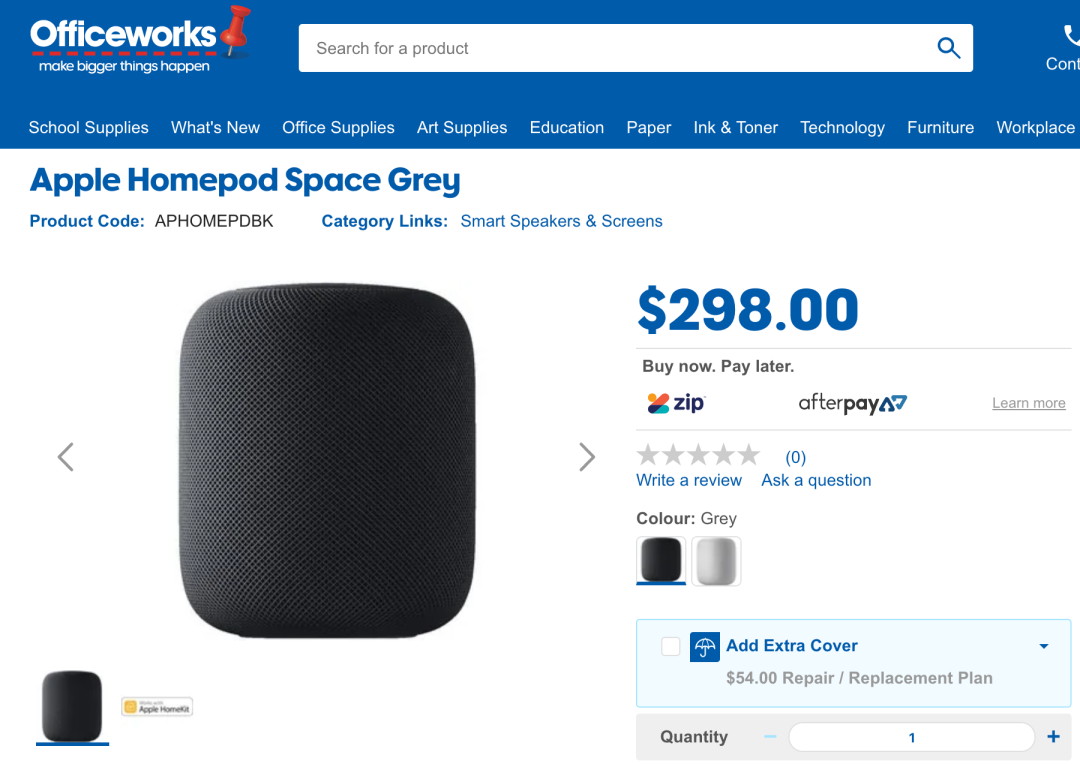Open the Technology menu
The image size is (1080, 764).
[x=842, y=127]
